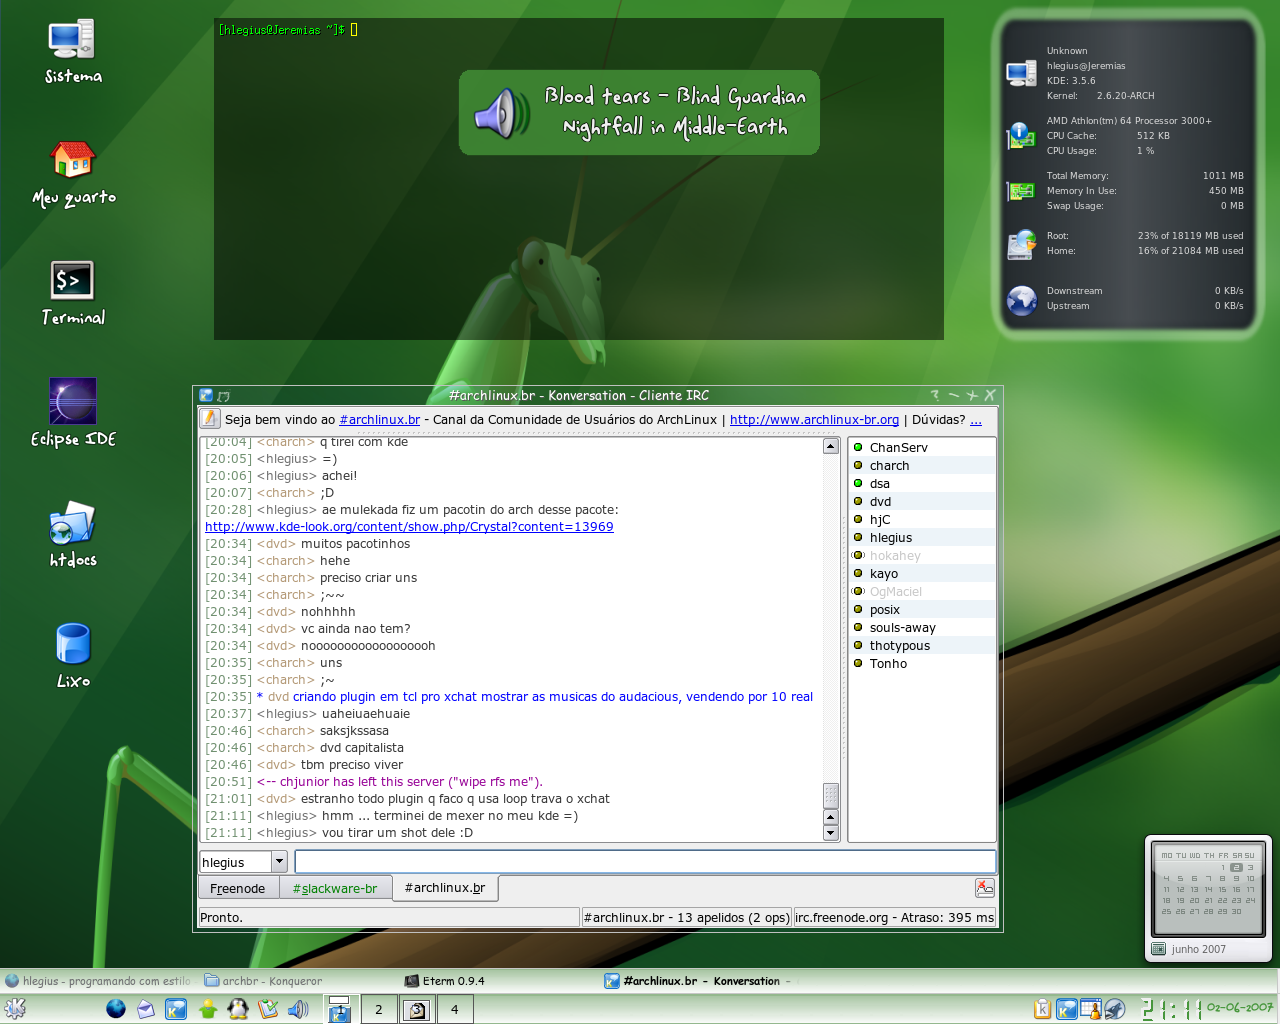Screen dimensions: 1280x1024
Task: Switch to virtual desktop 2
Action: coord(378,1009)
